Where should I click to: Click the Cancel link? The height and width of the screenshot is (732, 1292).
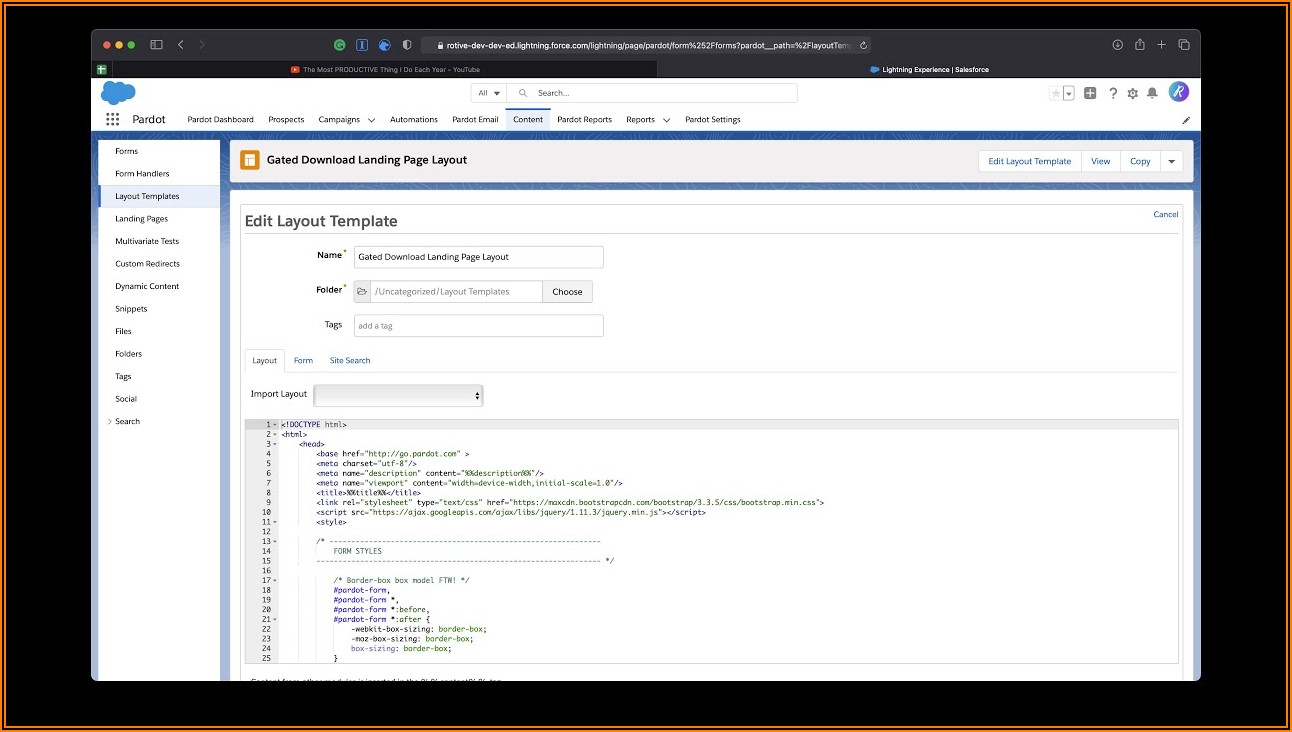click(x=1165, y=214)
